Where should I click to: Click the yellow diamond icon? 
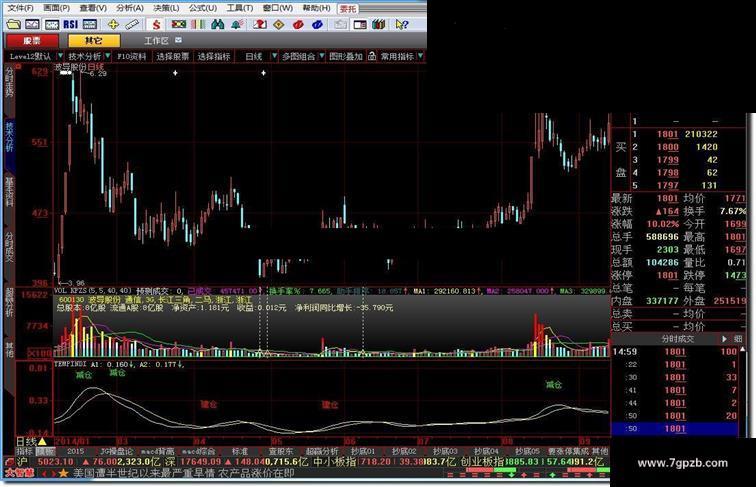click(279, 24)
